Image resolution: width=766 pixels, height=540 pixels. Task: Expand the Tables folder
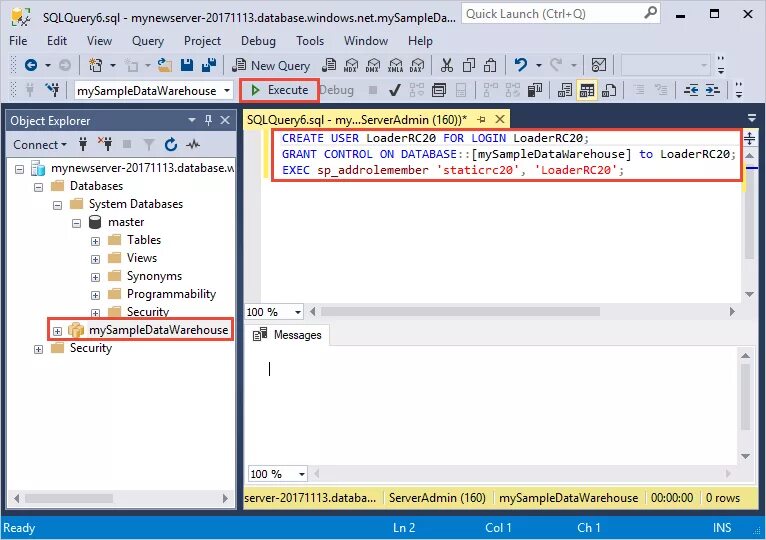click(96, 241)
